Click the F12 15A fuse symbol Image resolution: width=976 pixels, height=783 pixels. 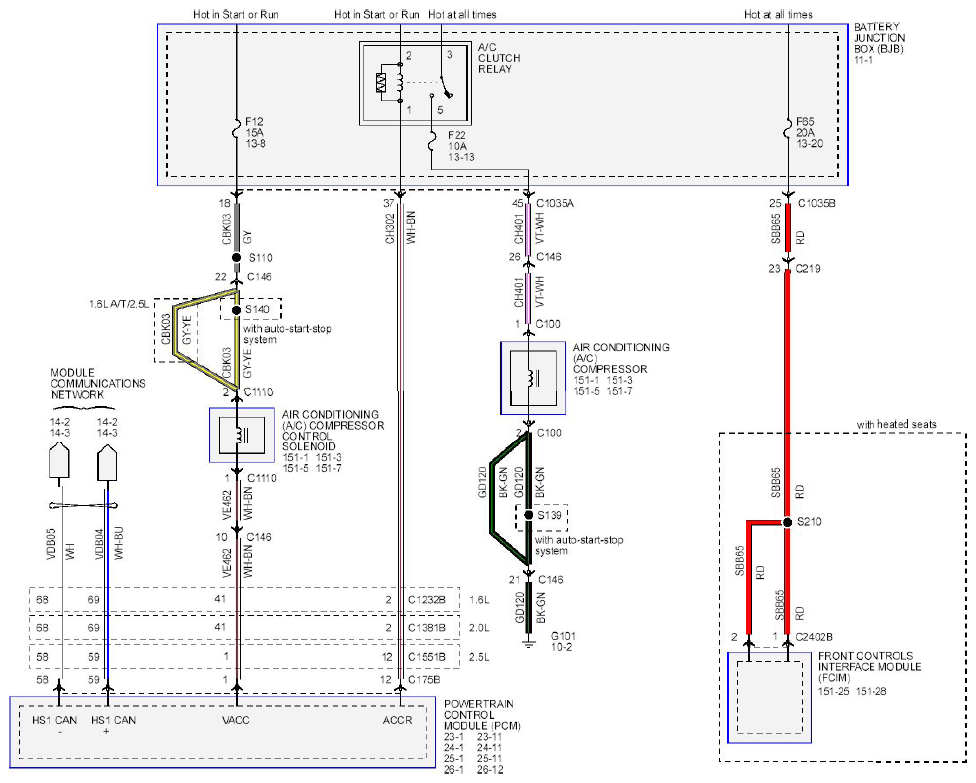coord(237,131)
